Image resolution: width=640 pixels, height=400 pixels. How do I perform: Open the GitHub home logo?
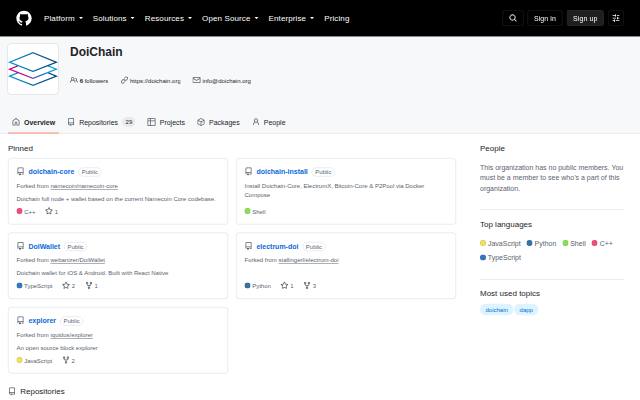(x=24, y=18)
